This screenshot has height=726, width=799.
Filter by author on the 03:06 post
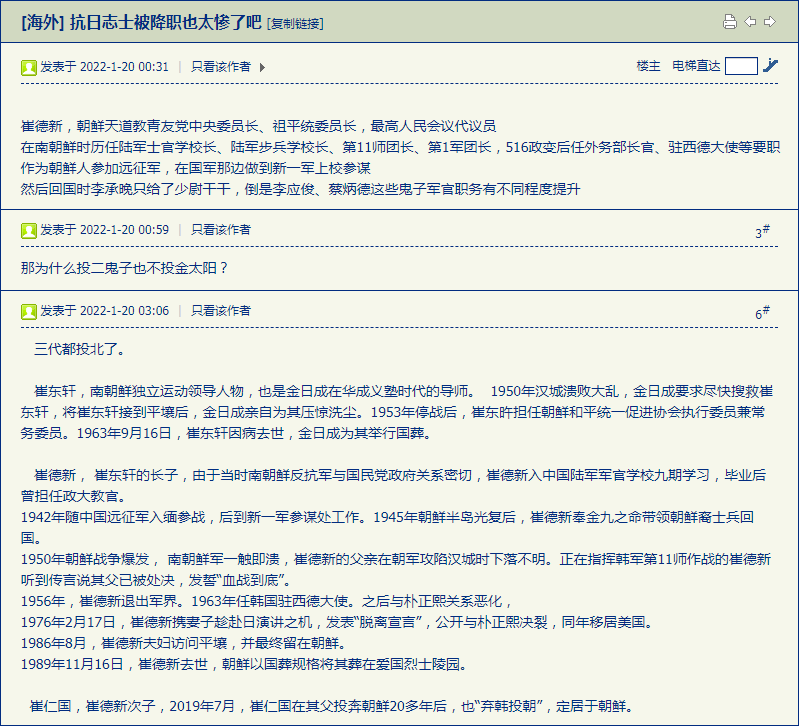(221, 311)
